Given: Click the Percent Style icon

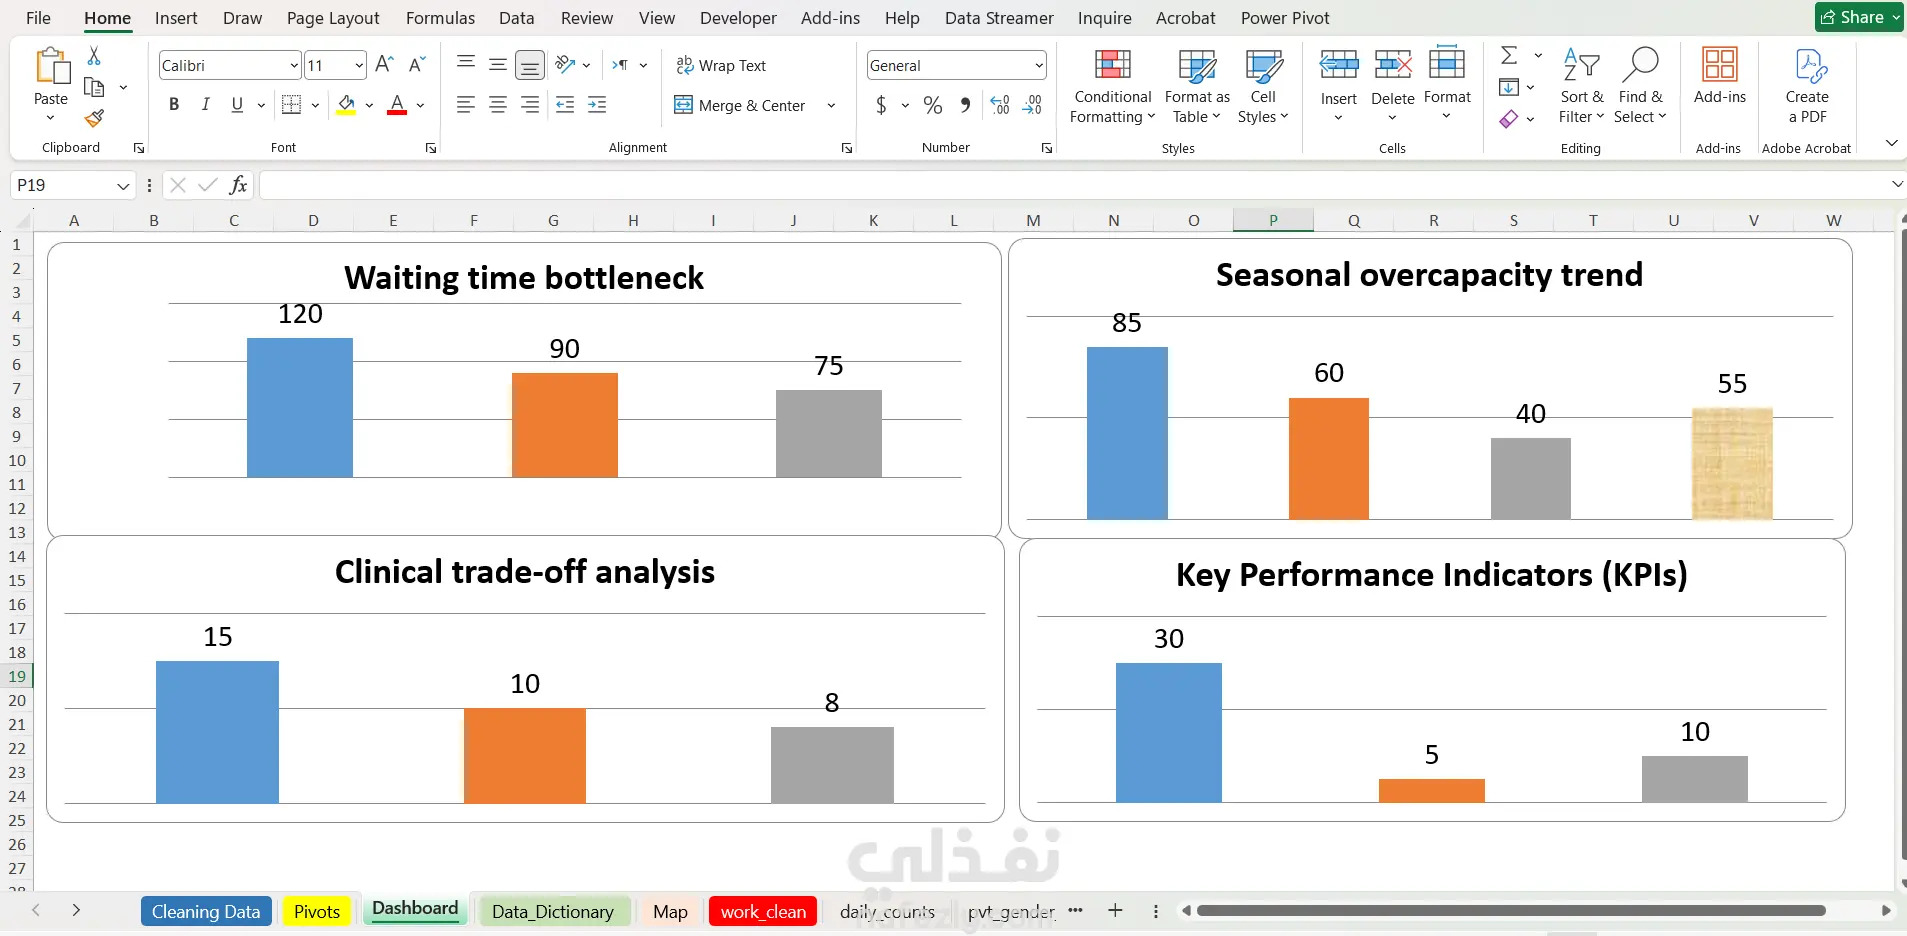Looking at the screenshot, I should [933, 105].
